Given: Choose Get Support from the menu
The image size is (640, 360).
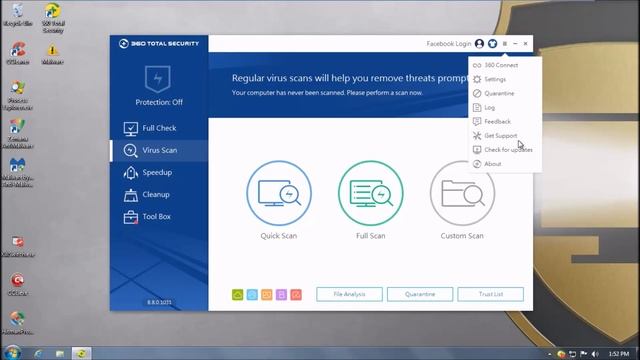Looking at the screenshot, I should [x=505, y=136].
